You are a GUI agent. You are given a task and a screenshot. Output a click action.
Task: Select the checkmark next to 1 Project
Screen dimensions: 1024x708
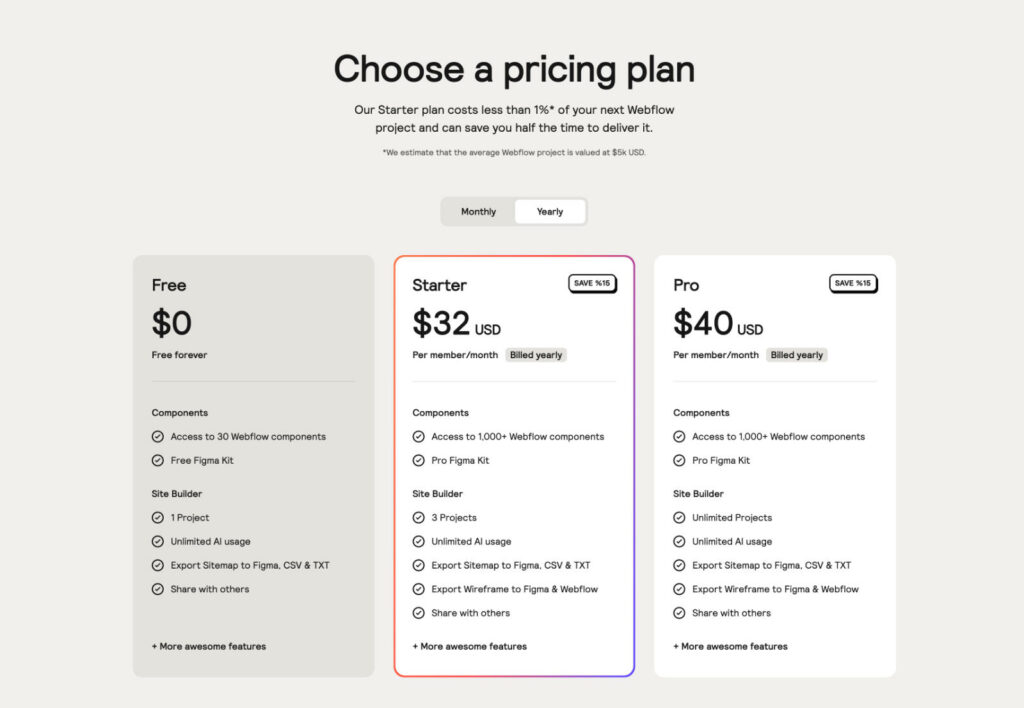coord(158,517)
